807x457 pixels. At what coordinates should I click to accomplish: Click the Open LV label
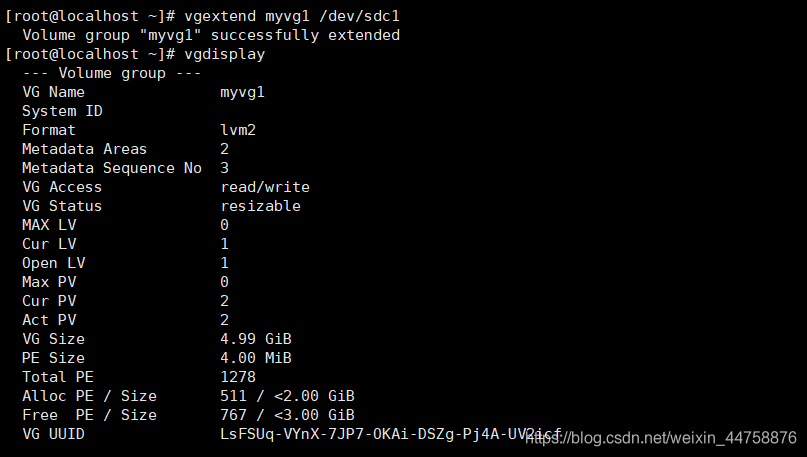pyautogui.click(x=53, y=263)
